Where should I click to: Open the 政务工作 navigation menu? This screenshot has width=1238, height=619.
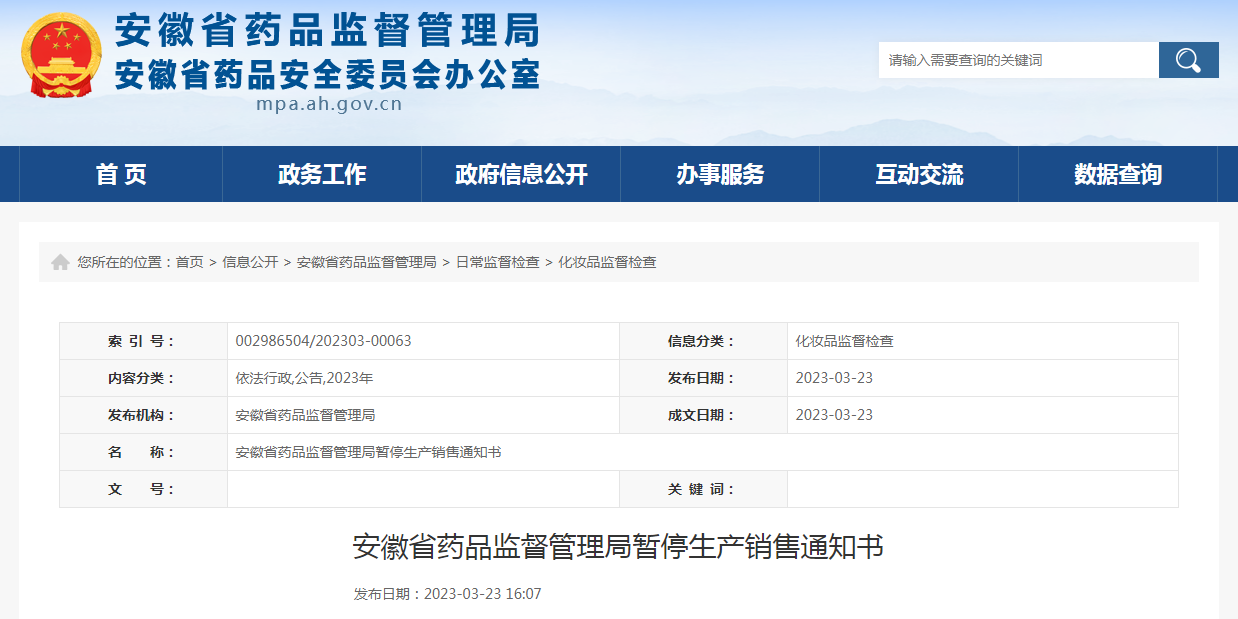coord(321,173)
